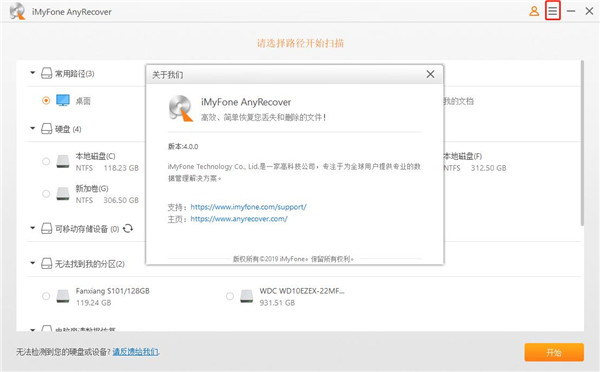The height and width of the screenshot is (372, 600).
Task: Click the 常用路径 category disk icon
Action: pos(46,73)
